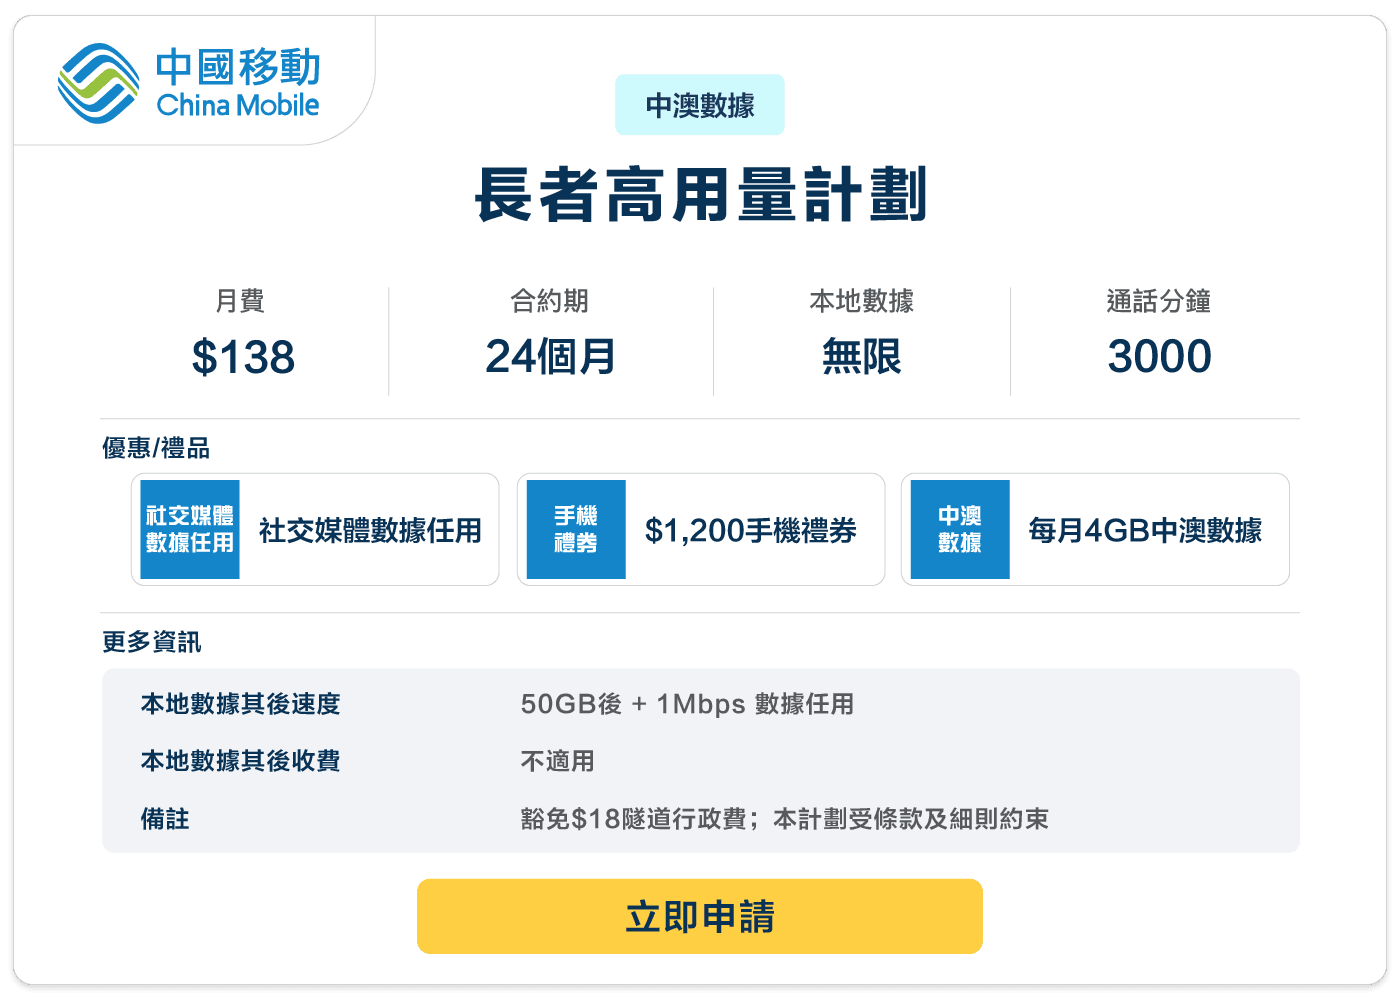Select the 每月4GB中澳數據 offer card
Screen dimensions: 1400x1000
coord(1095,529)
